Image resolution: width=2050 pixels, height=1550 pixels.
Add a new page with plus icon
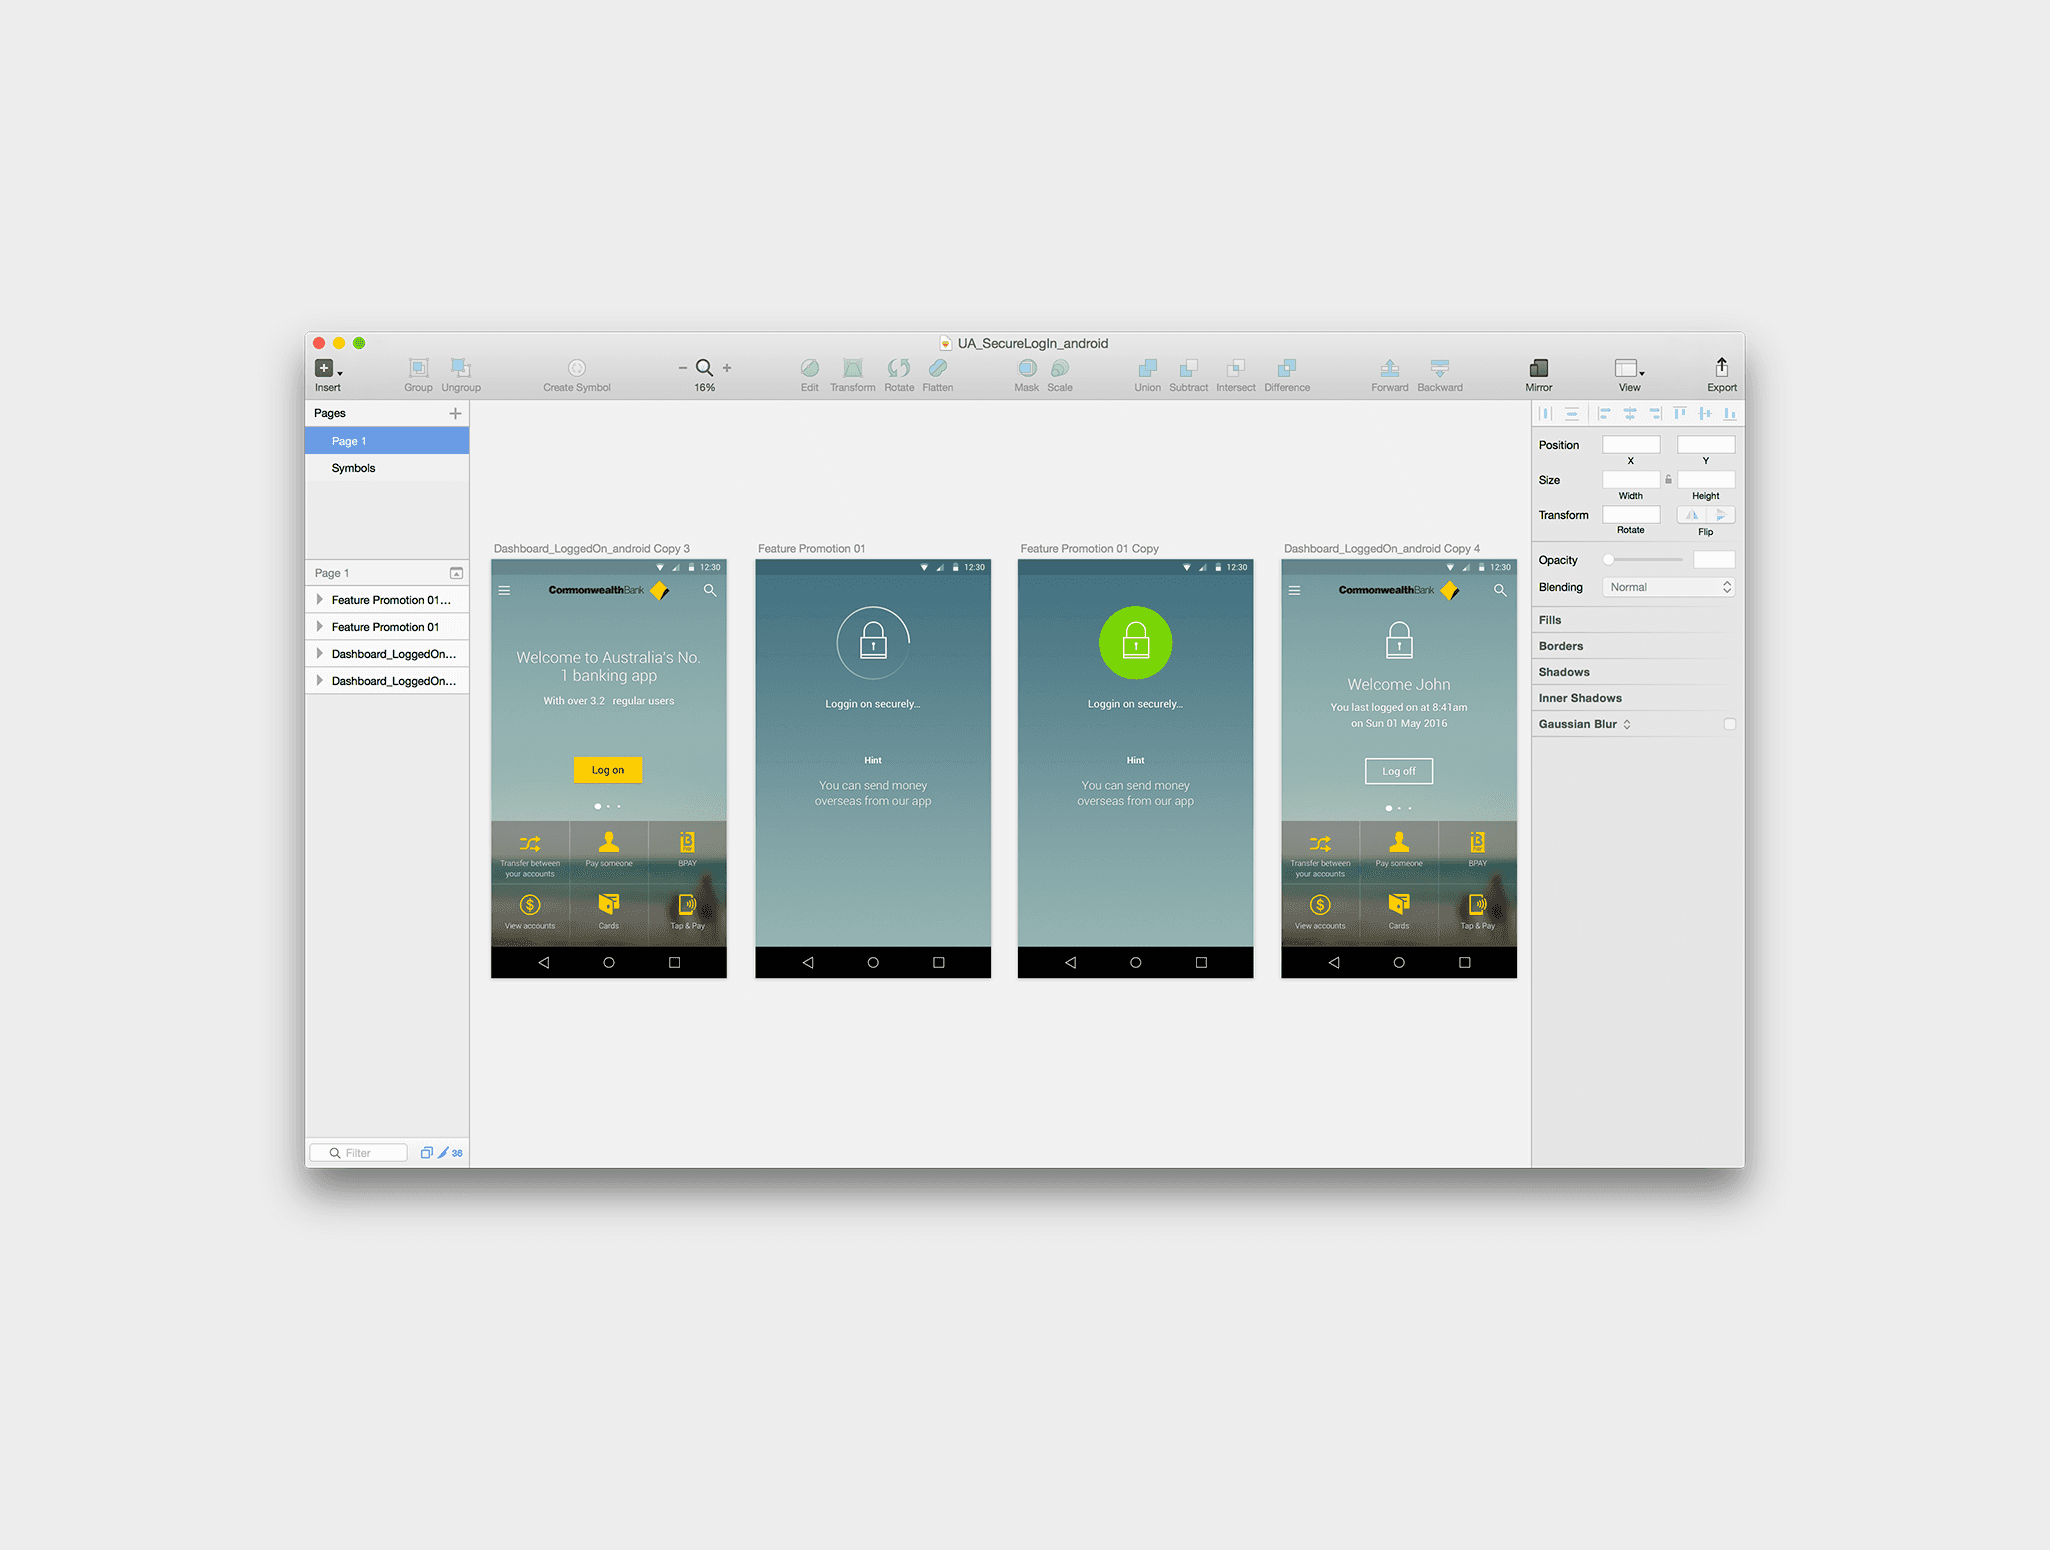click(x=455, y=413)
